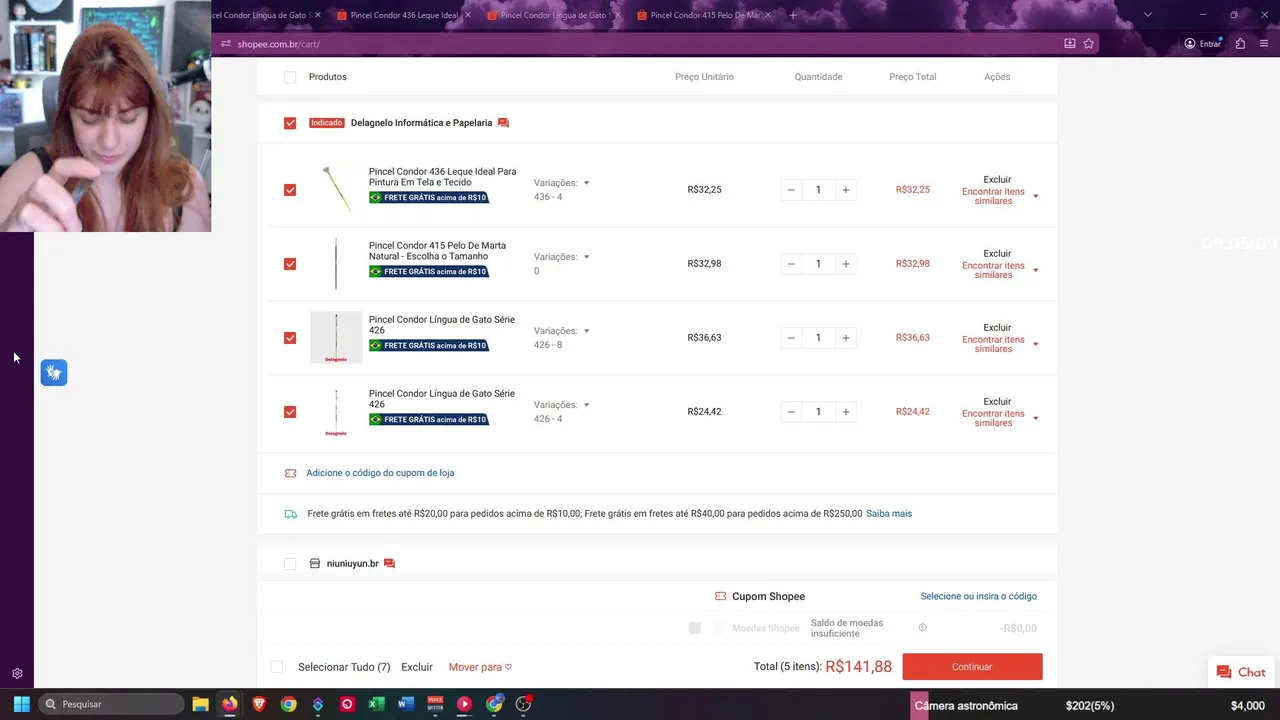Open the Chat button at bottom right
1280x720 pixels.
pyautogui.click(x=1240, y=673)
